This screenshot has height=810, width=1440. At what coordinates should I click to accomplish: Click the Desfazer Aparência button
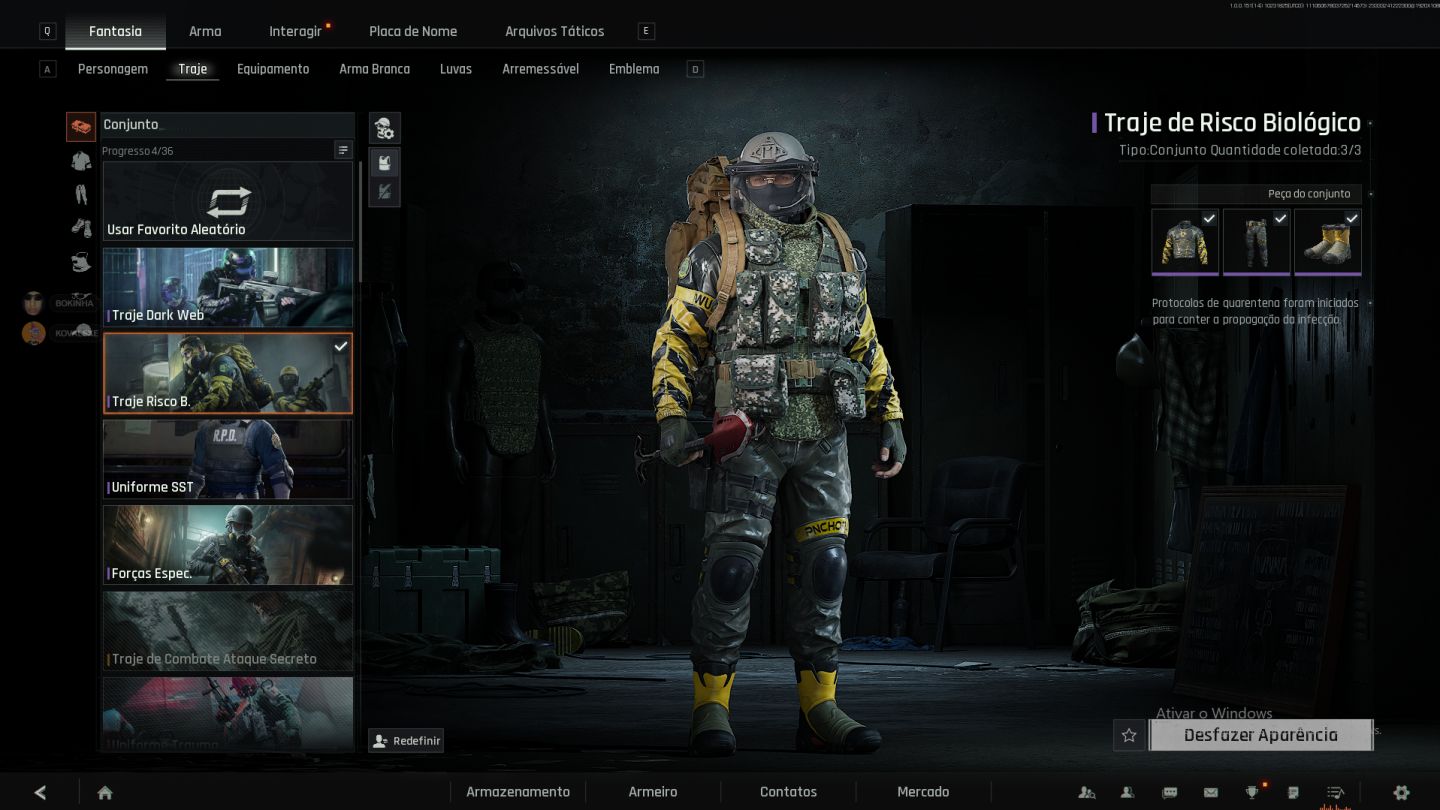(x=1260, y=735)
